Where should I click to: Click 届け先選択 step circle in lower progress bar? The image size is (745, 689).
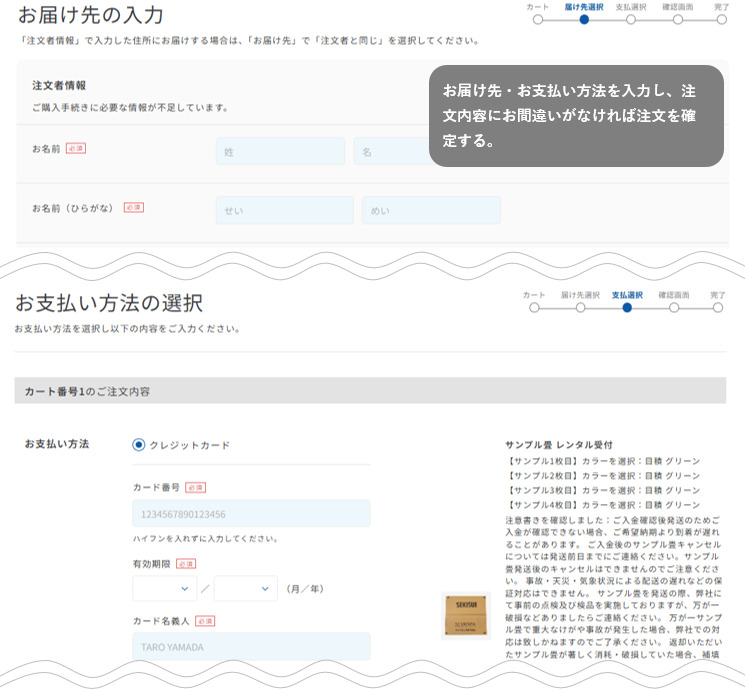pos(580,307)
